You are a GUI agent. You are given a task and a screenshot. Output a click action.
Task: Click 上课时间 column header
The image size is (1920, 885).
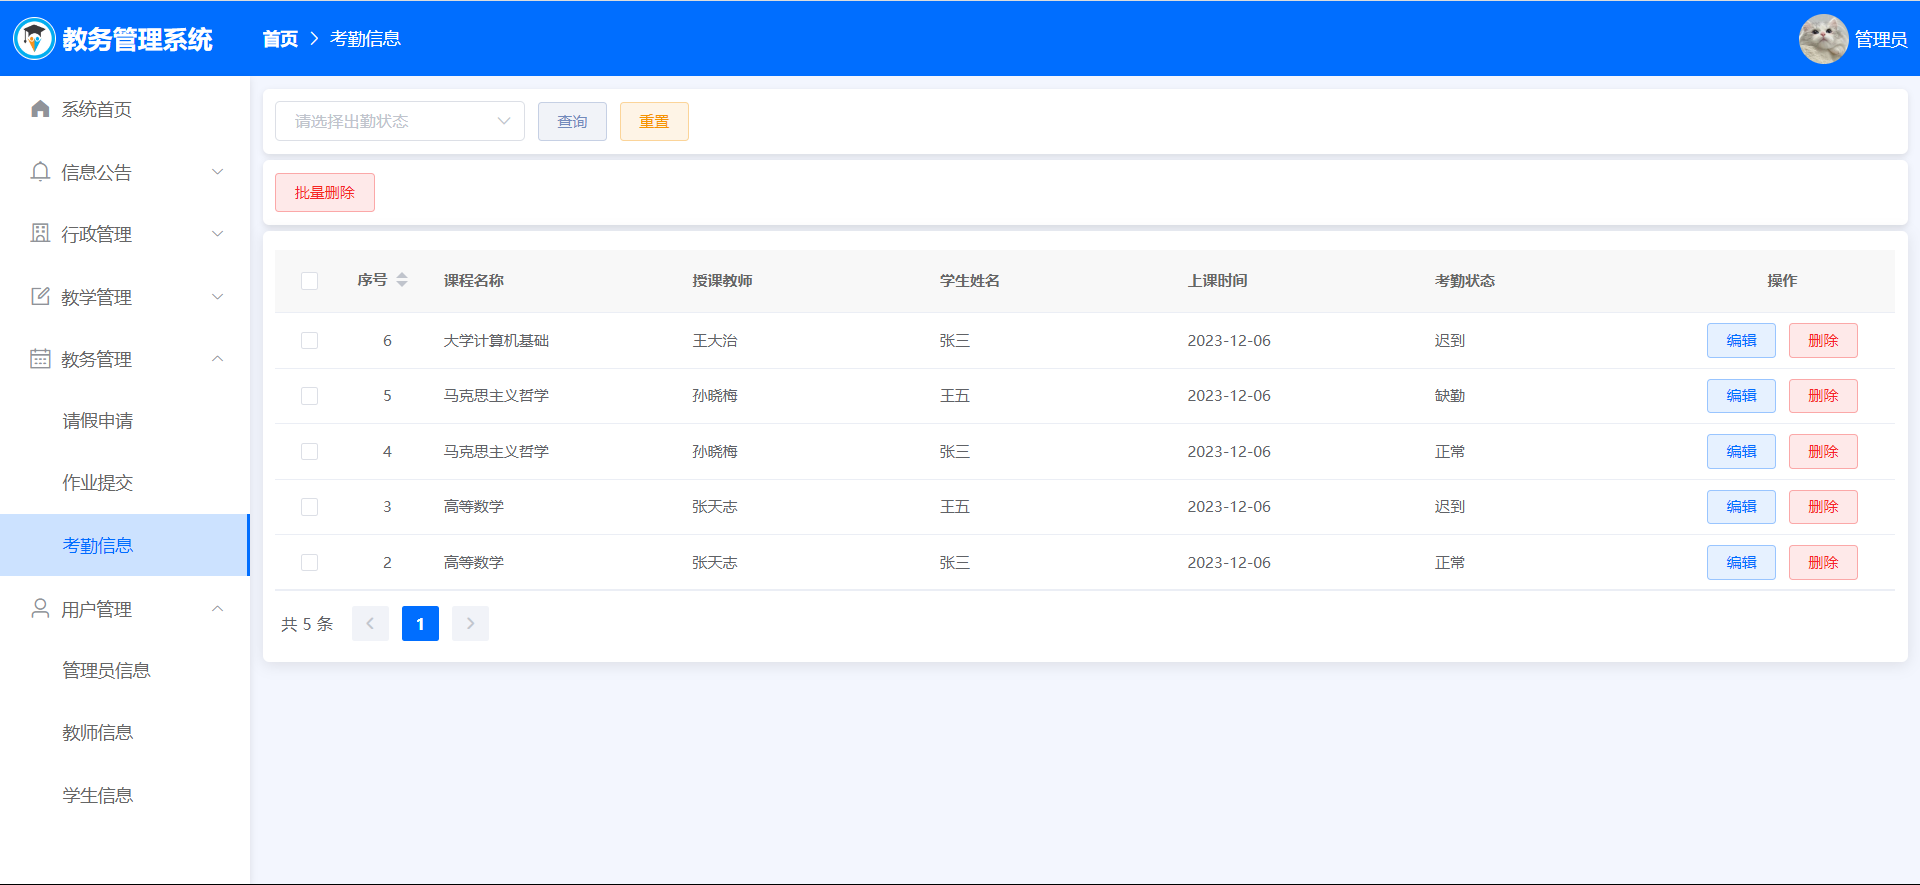[1217, 281]
